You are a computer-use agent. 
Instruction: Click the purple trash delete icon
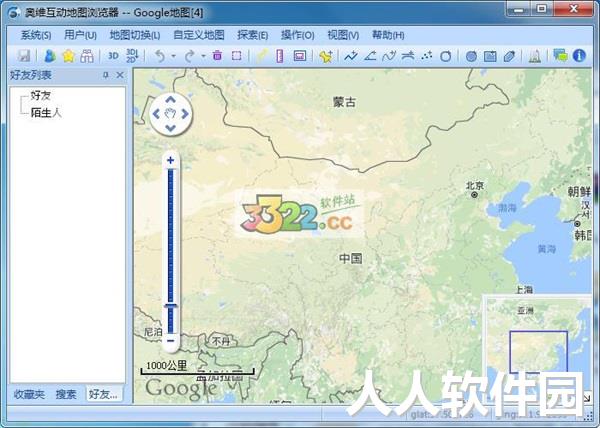pos(217,55)
